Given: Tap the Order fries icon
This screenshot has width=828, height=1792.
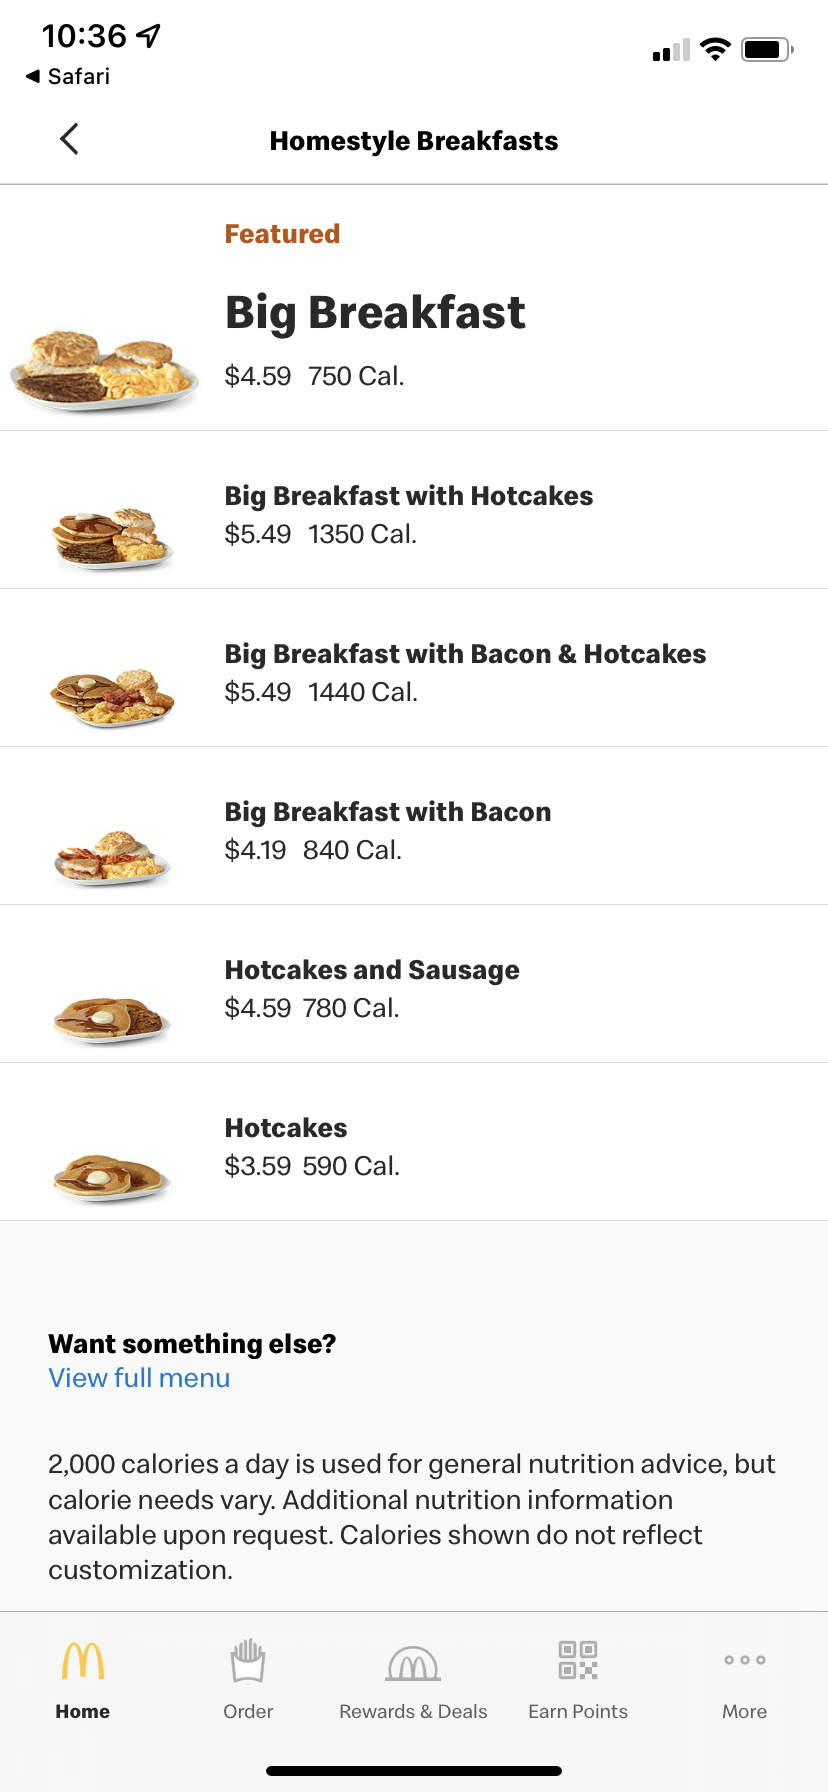Looking at the screenshot, I should 248,1662.
